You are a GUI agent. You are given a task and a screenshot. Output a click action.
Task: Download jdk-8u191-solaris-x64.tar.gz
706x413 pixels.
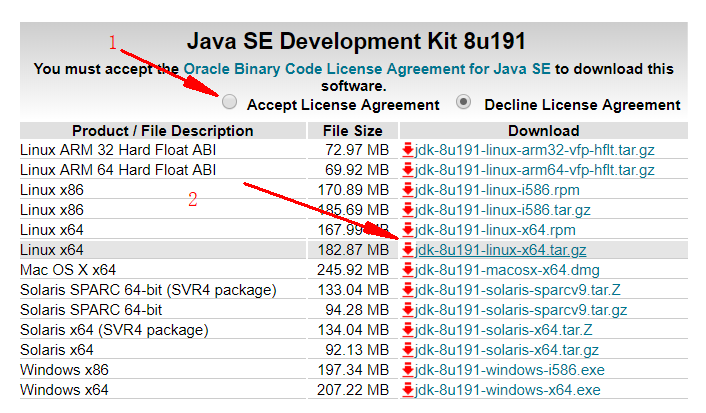click(x=507, y=349)
